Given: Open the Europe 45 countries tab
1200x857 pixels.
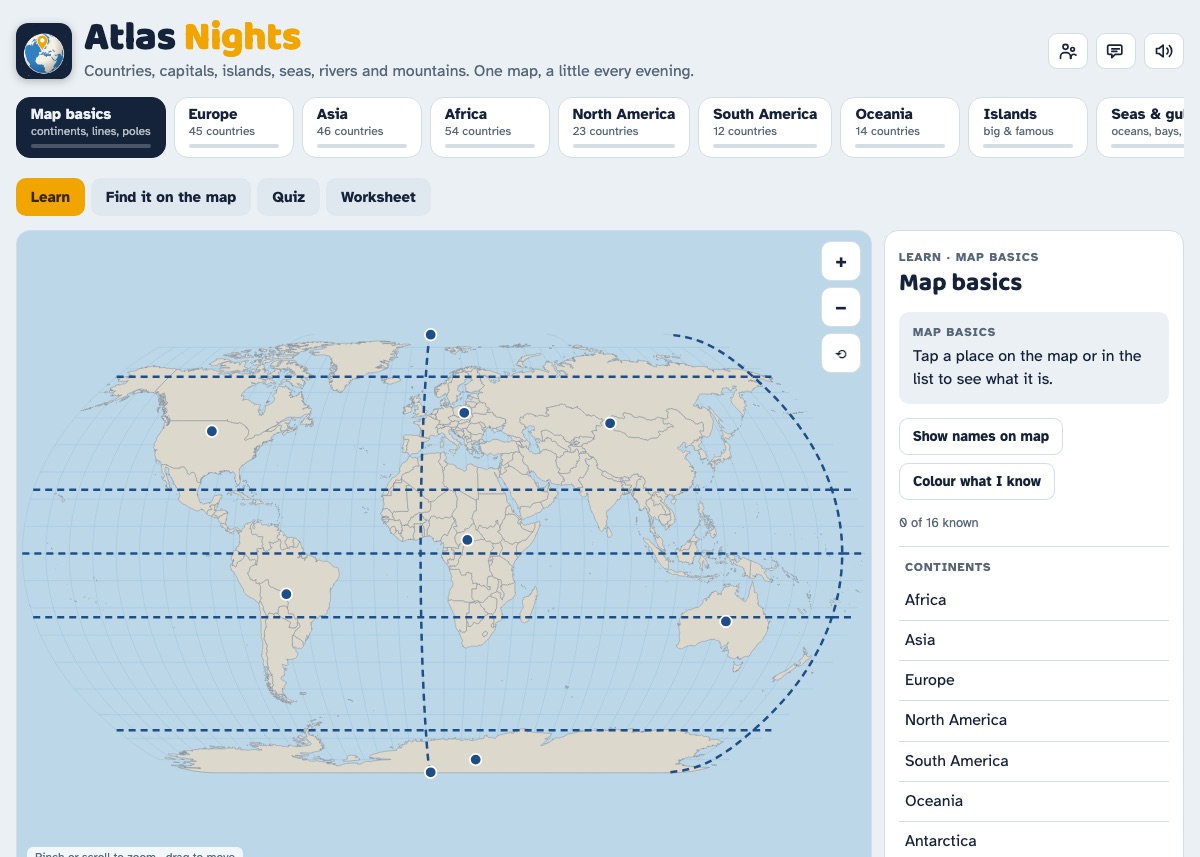Looking at the screenshot, I should 234,127.
